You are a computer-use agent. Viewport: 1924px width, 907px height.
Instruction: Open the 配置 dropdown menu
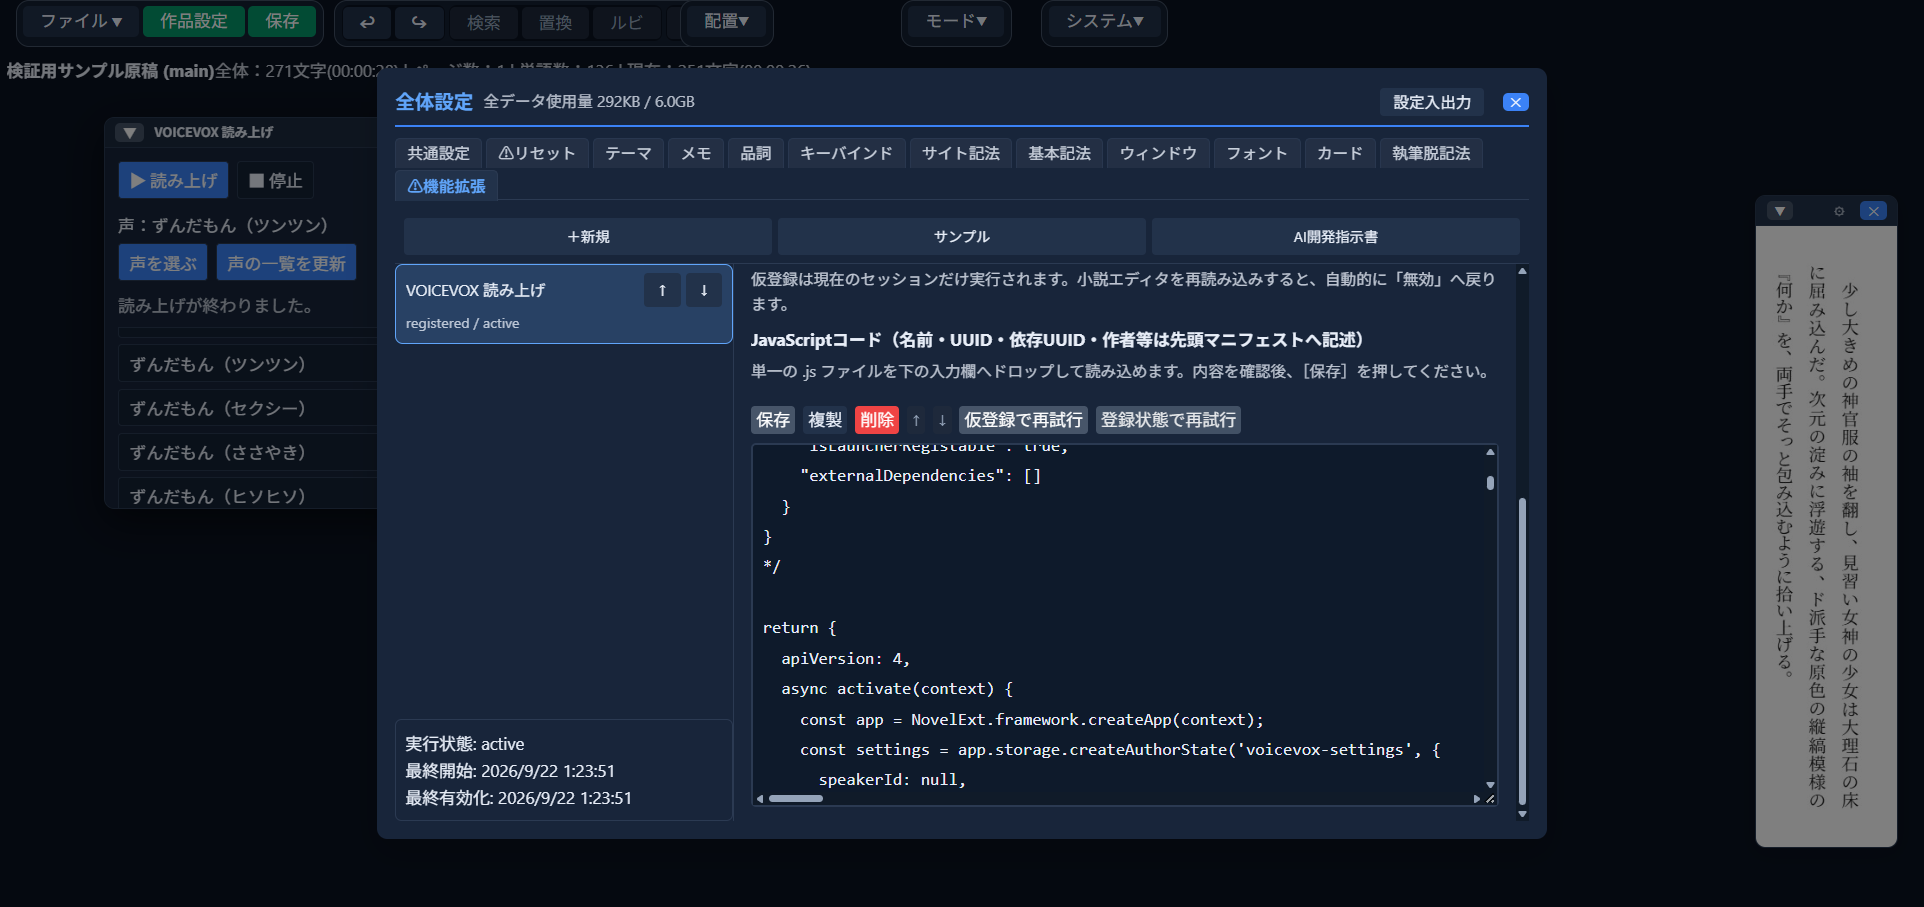tap(727, 21)
